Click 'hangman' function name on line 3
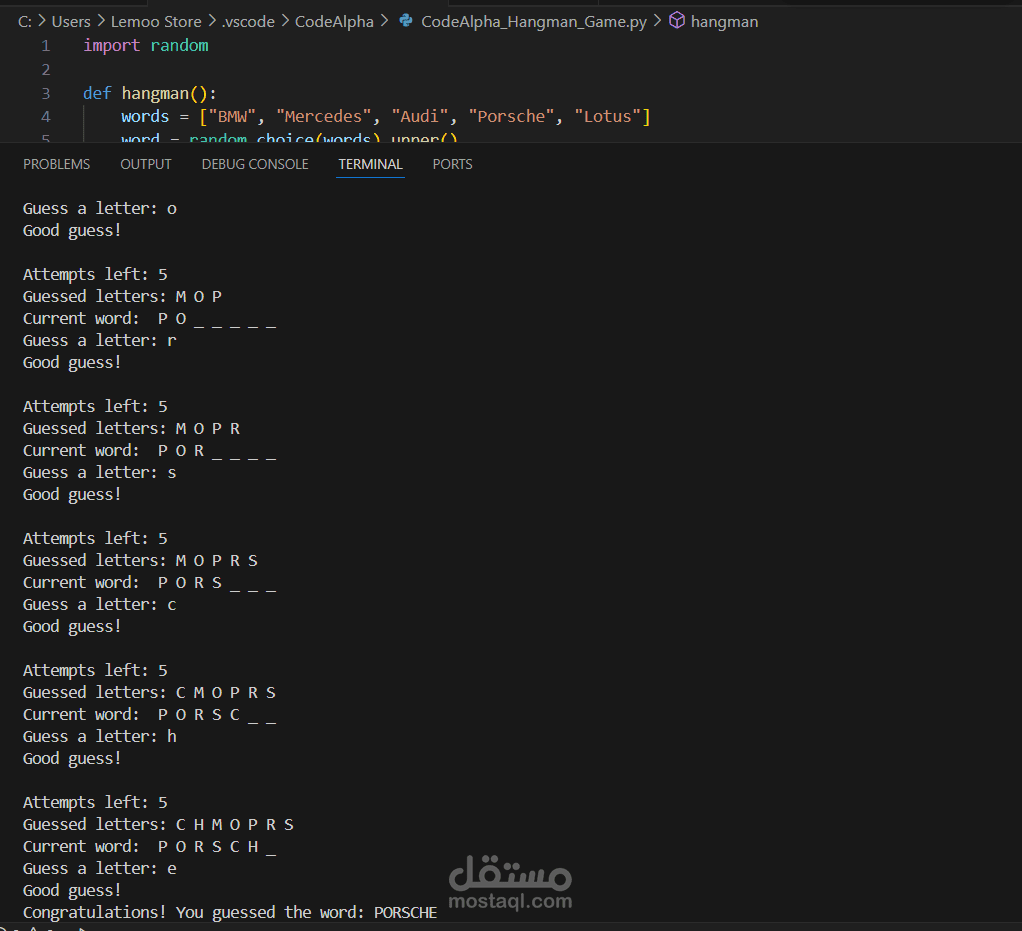This screenshot has height=931, width=1022. tap(155, 93)
